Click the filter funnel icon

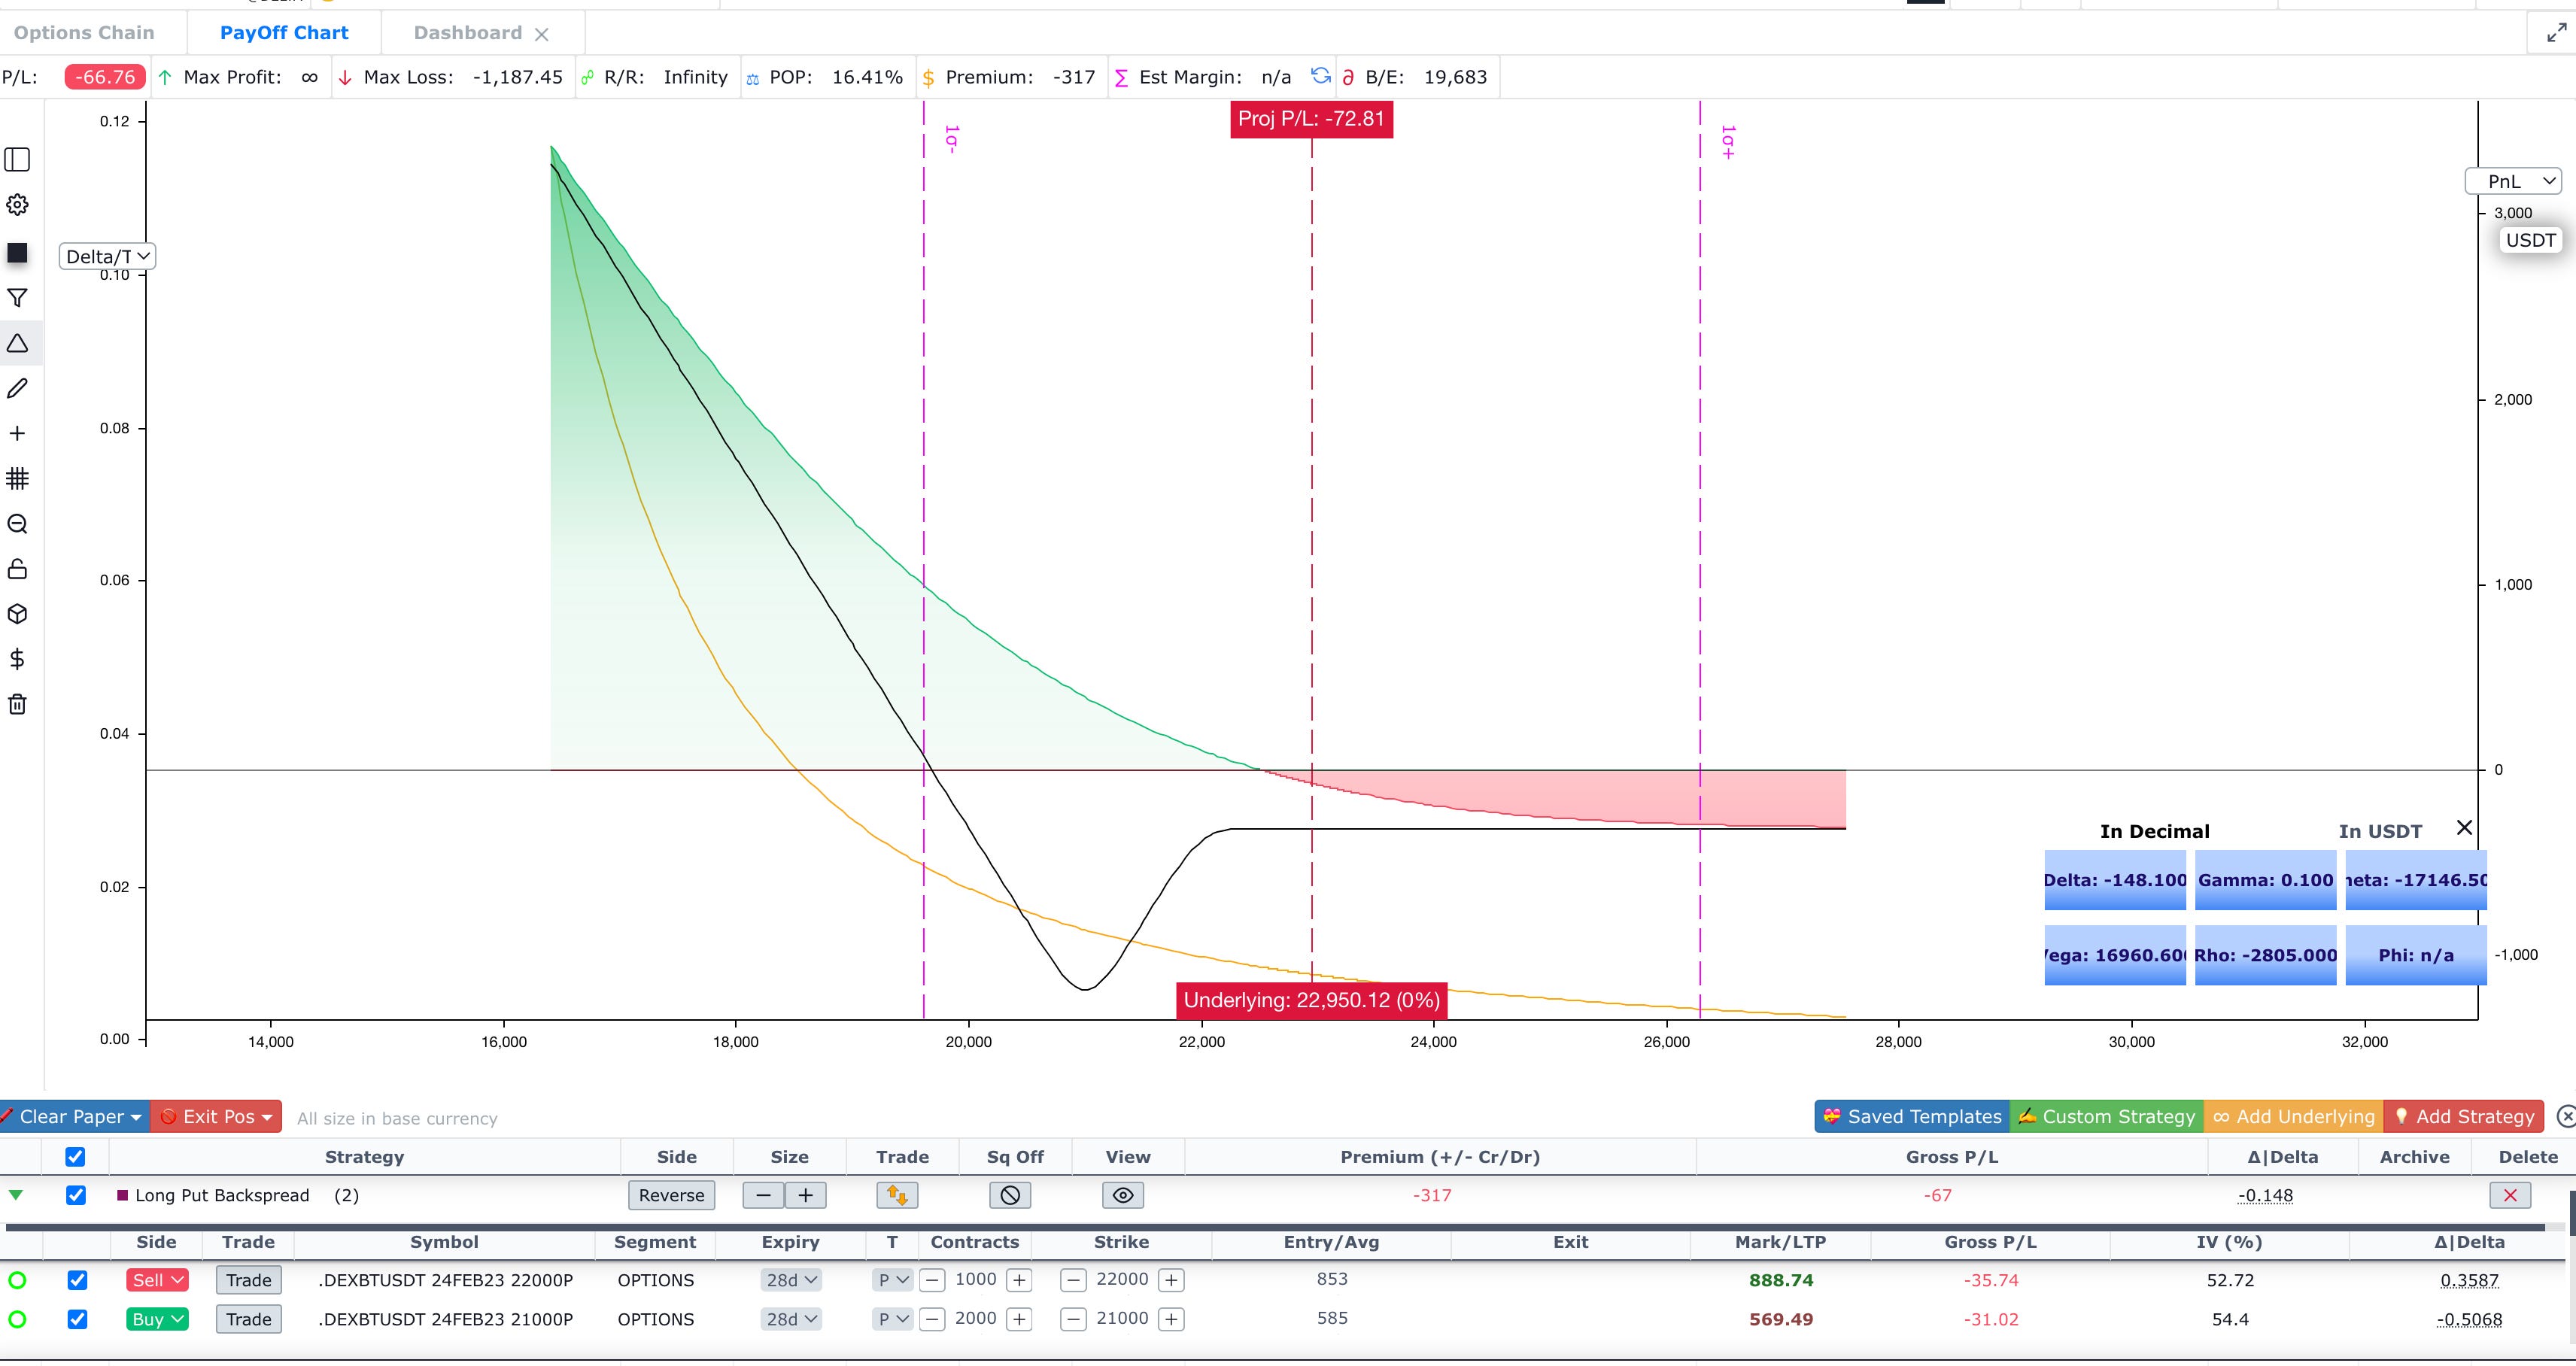tap(17, 298)
